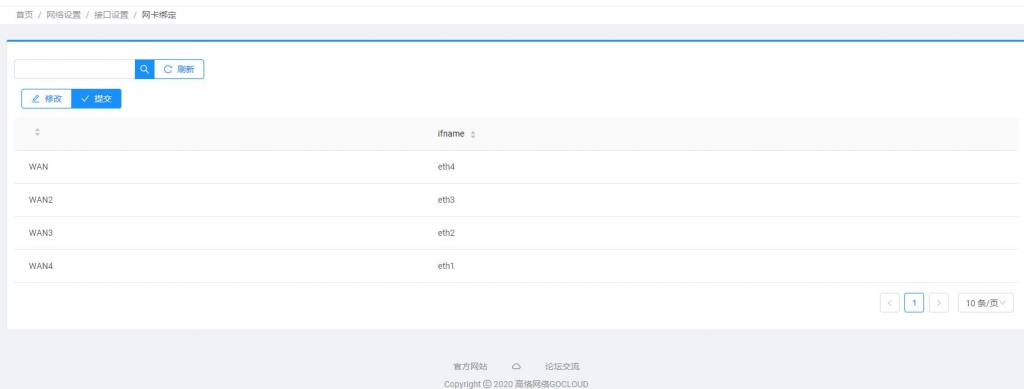The height and width of the screenshot is (389, 1024).
Task: Open the 论坛交流 footer link
Action: tap(562, 367)
